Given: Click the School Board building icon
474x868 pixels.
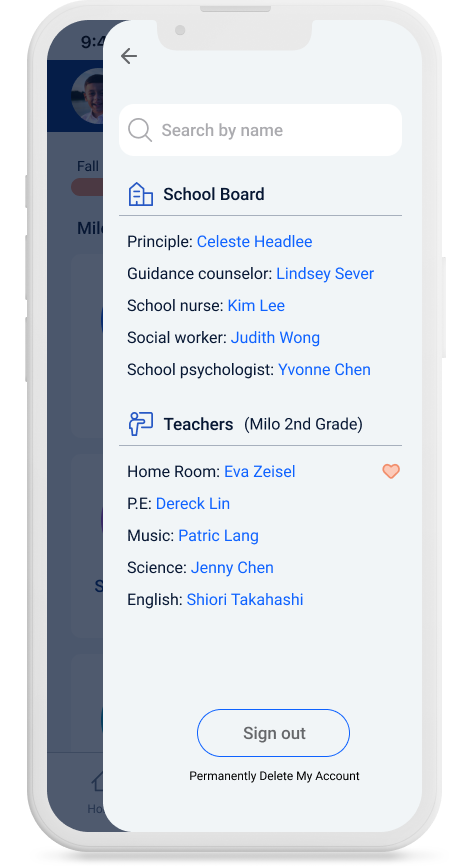Looking at the screenshot, I should (x=141, y=194).
